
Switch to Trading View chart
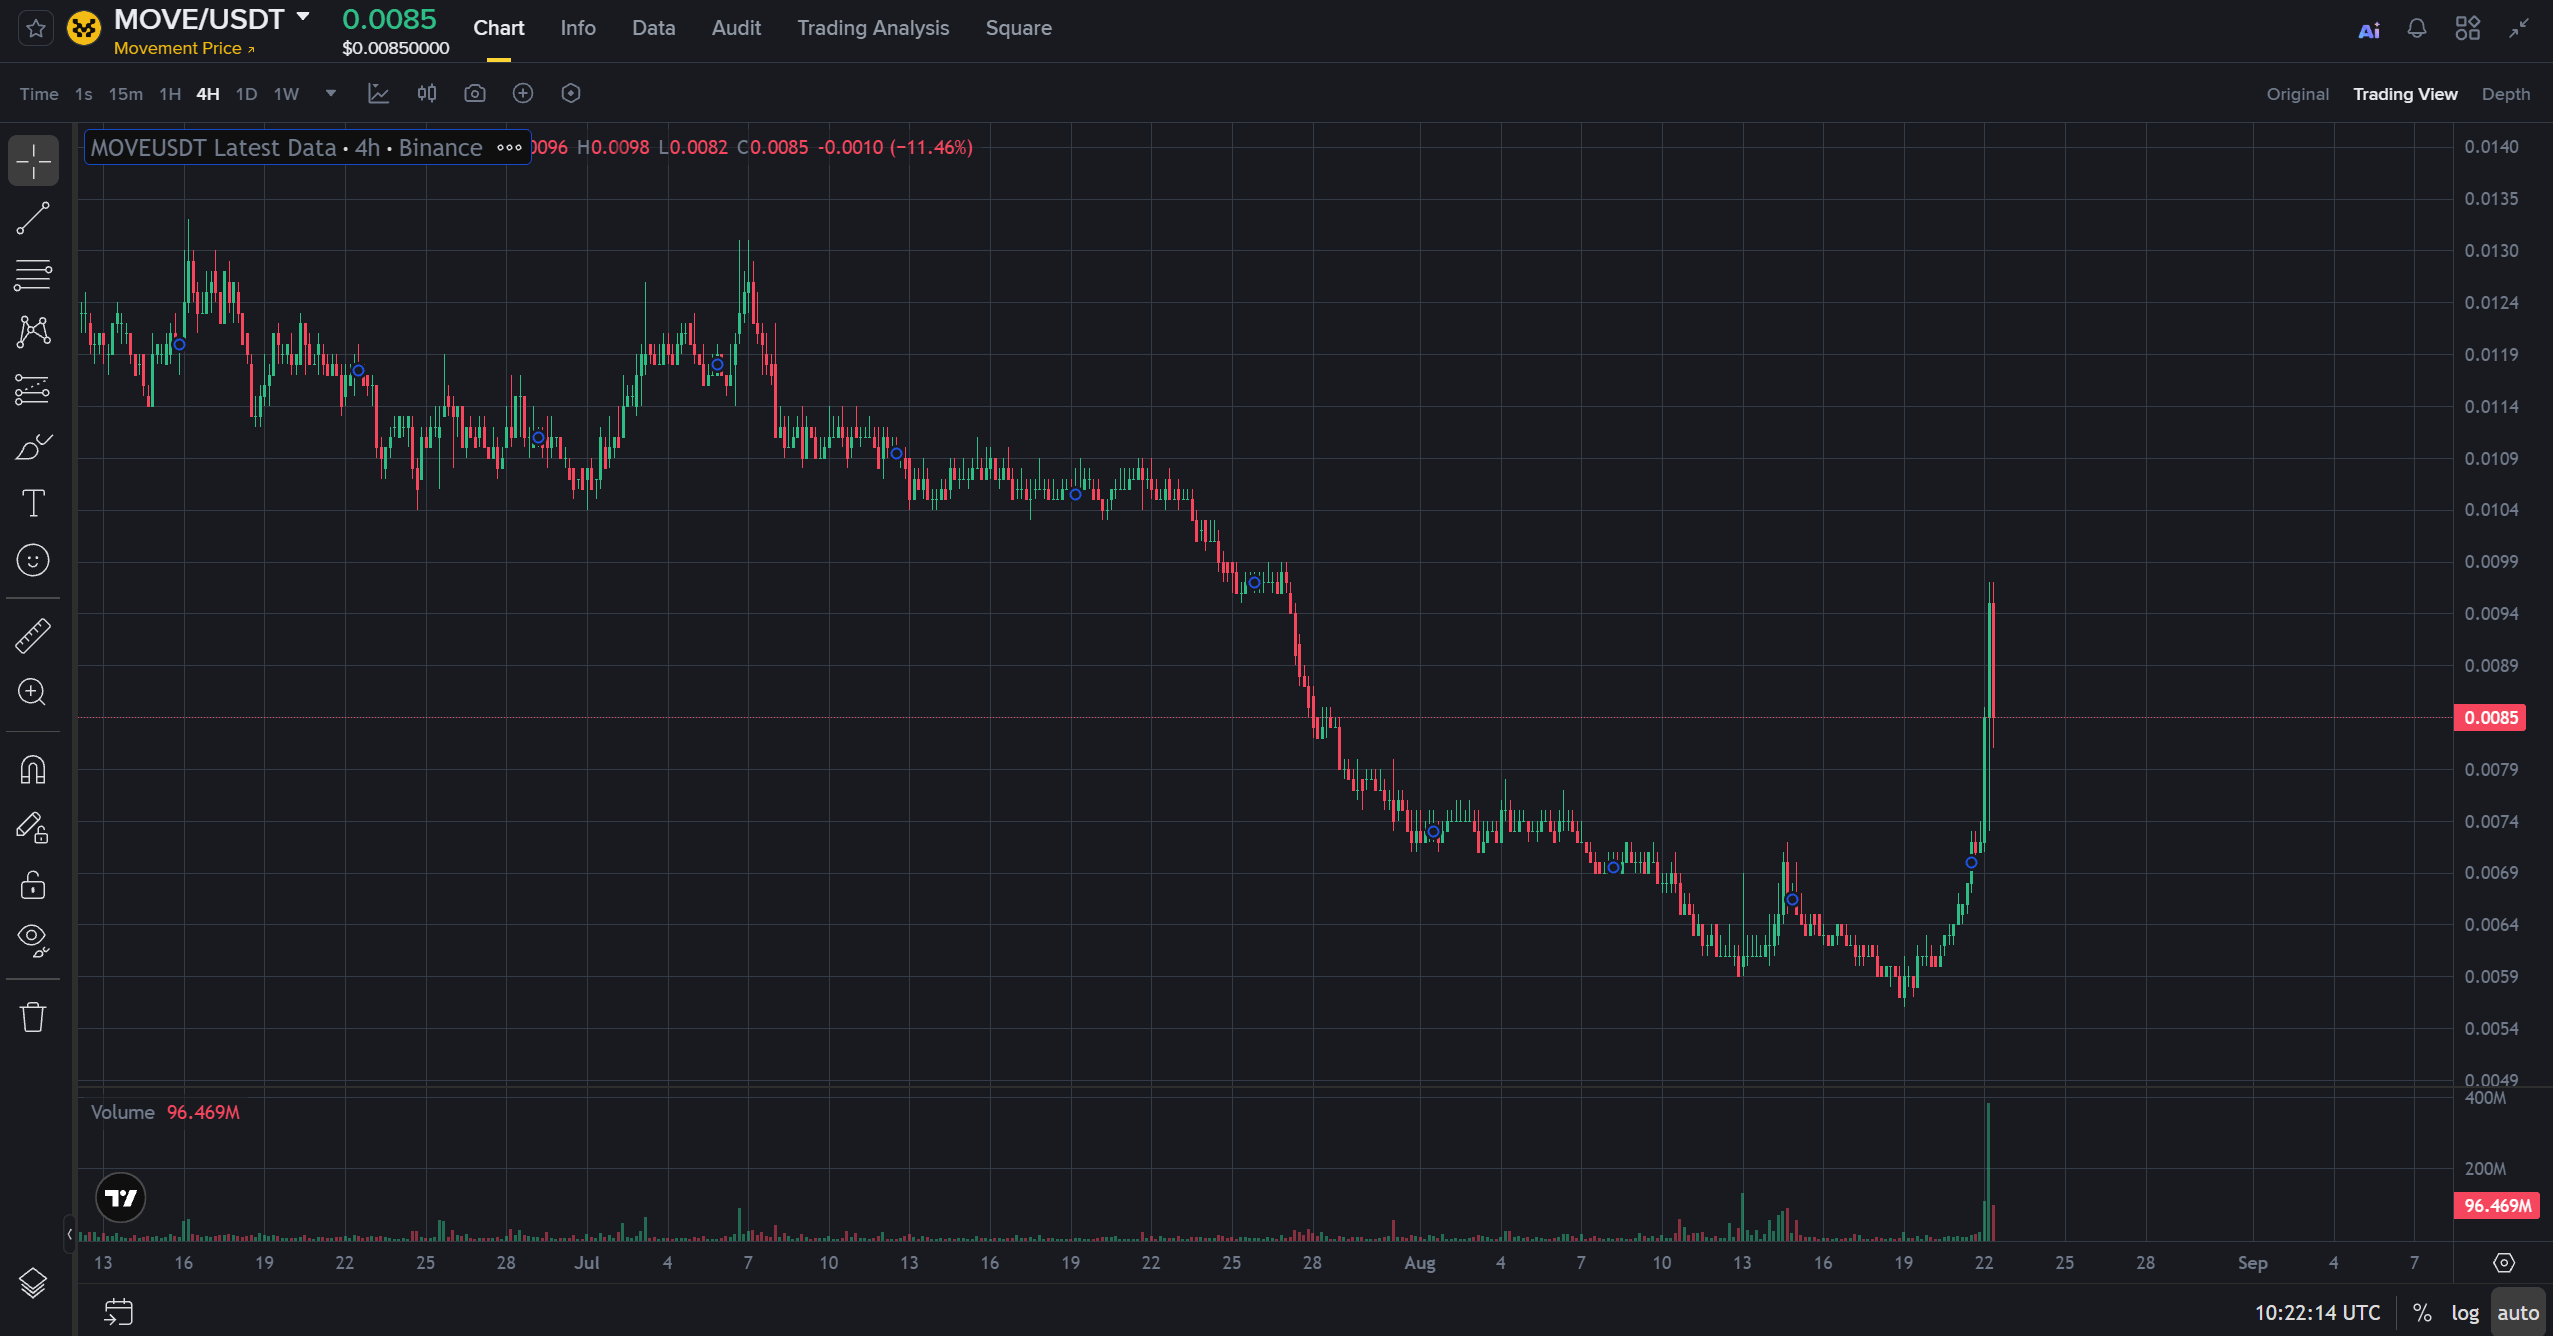point(2405,94)
